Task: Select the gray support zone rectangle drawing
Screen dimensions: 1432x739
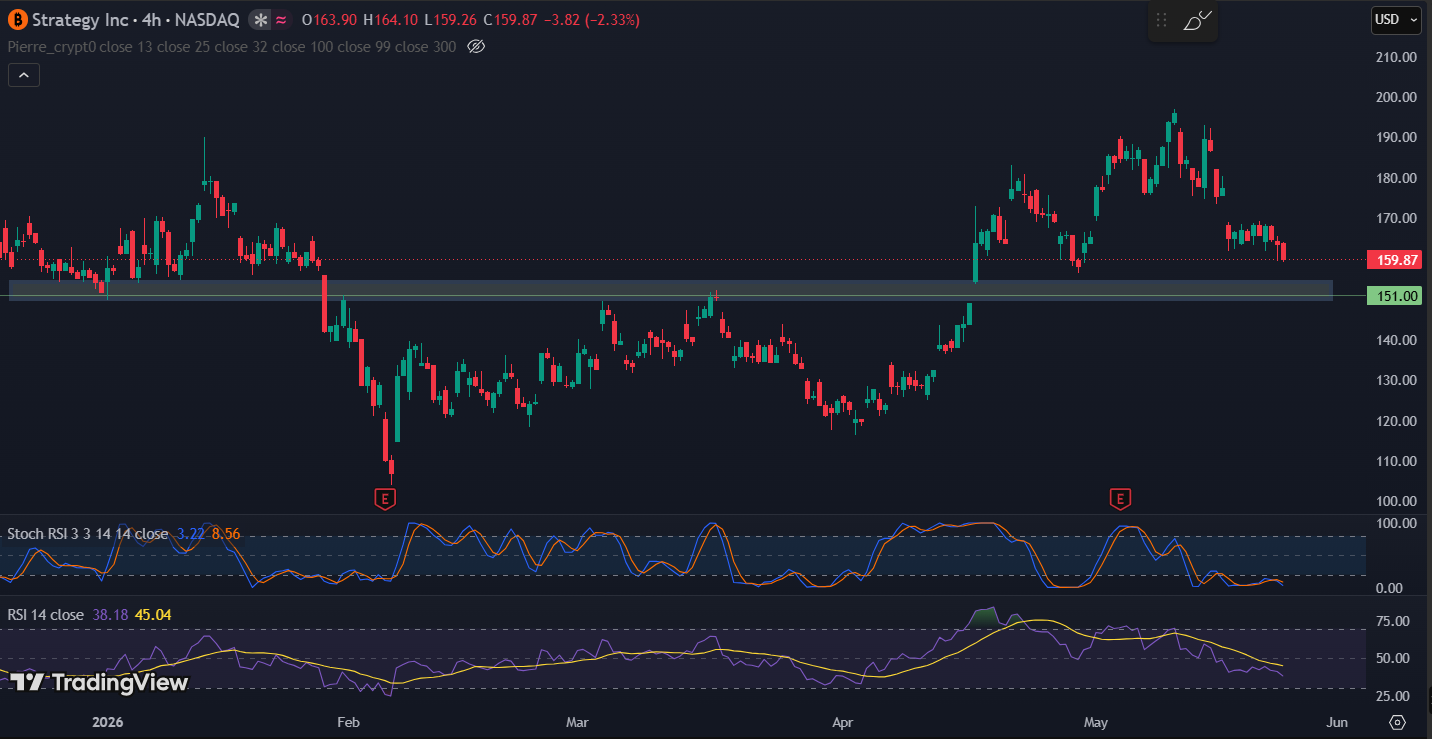Action: 671,289
